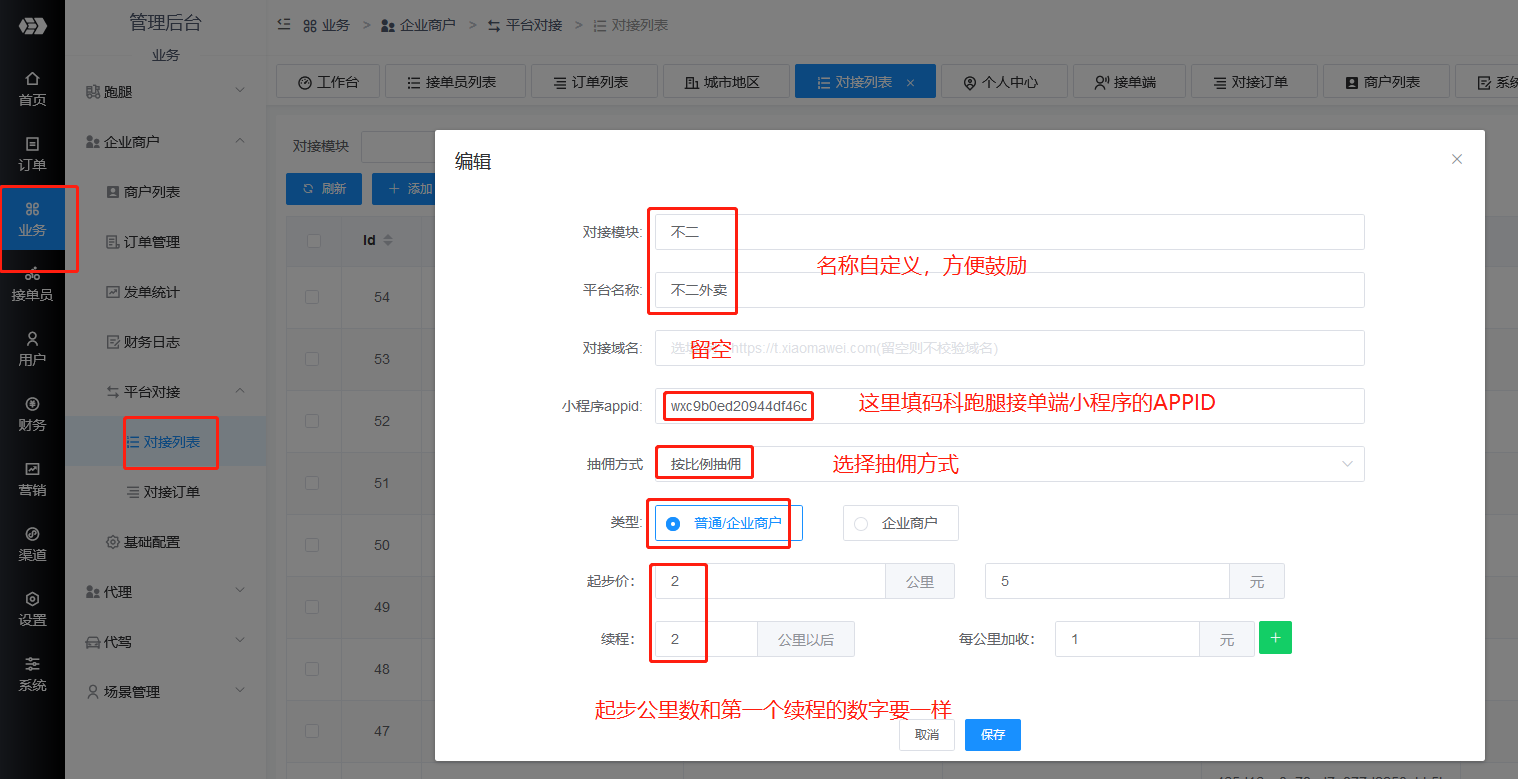Image resolution: width=1518 pixels, height=779 pixels.
Task: Switch to the 接单员列表 tab
Action: (x=455, y=82)
